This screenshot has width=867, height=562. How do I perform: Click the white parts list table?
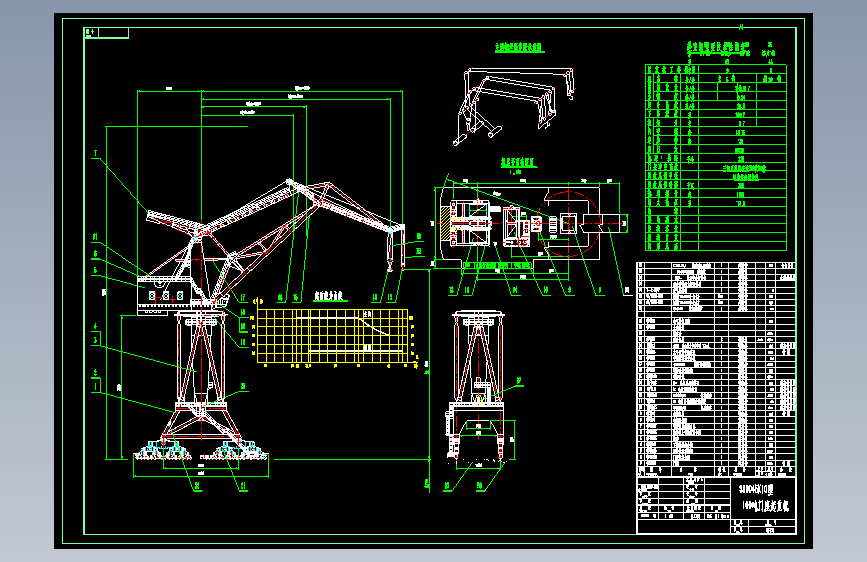click(x=716, y=369)
